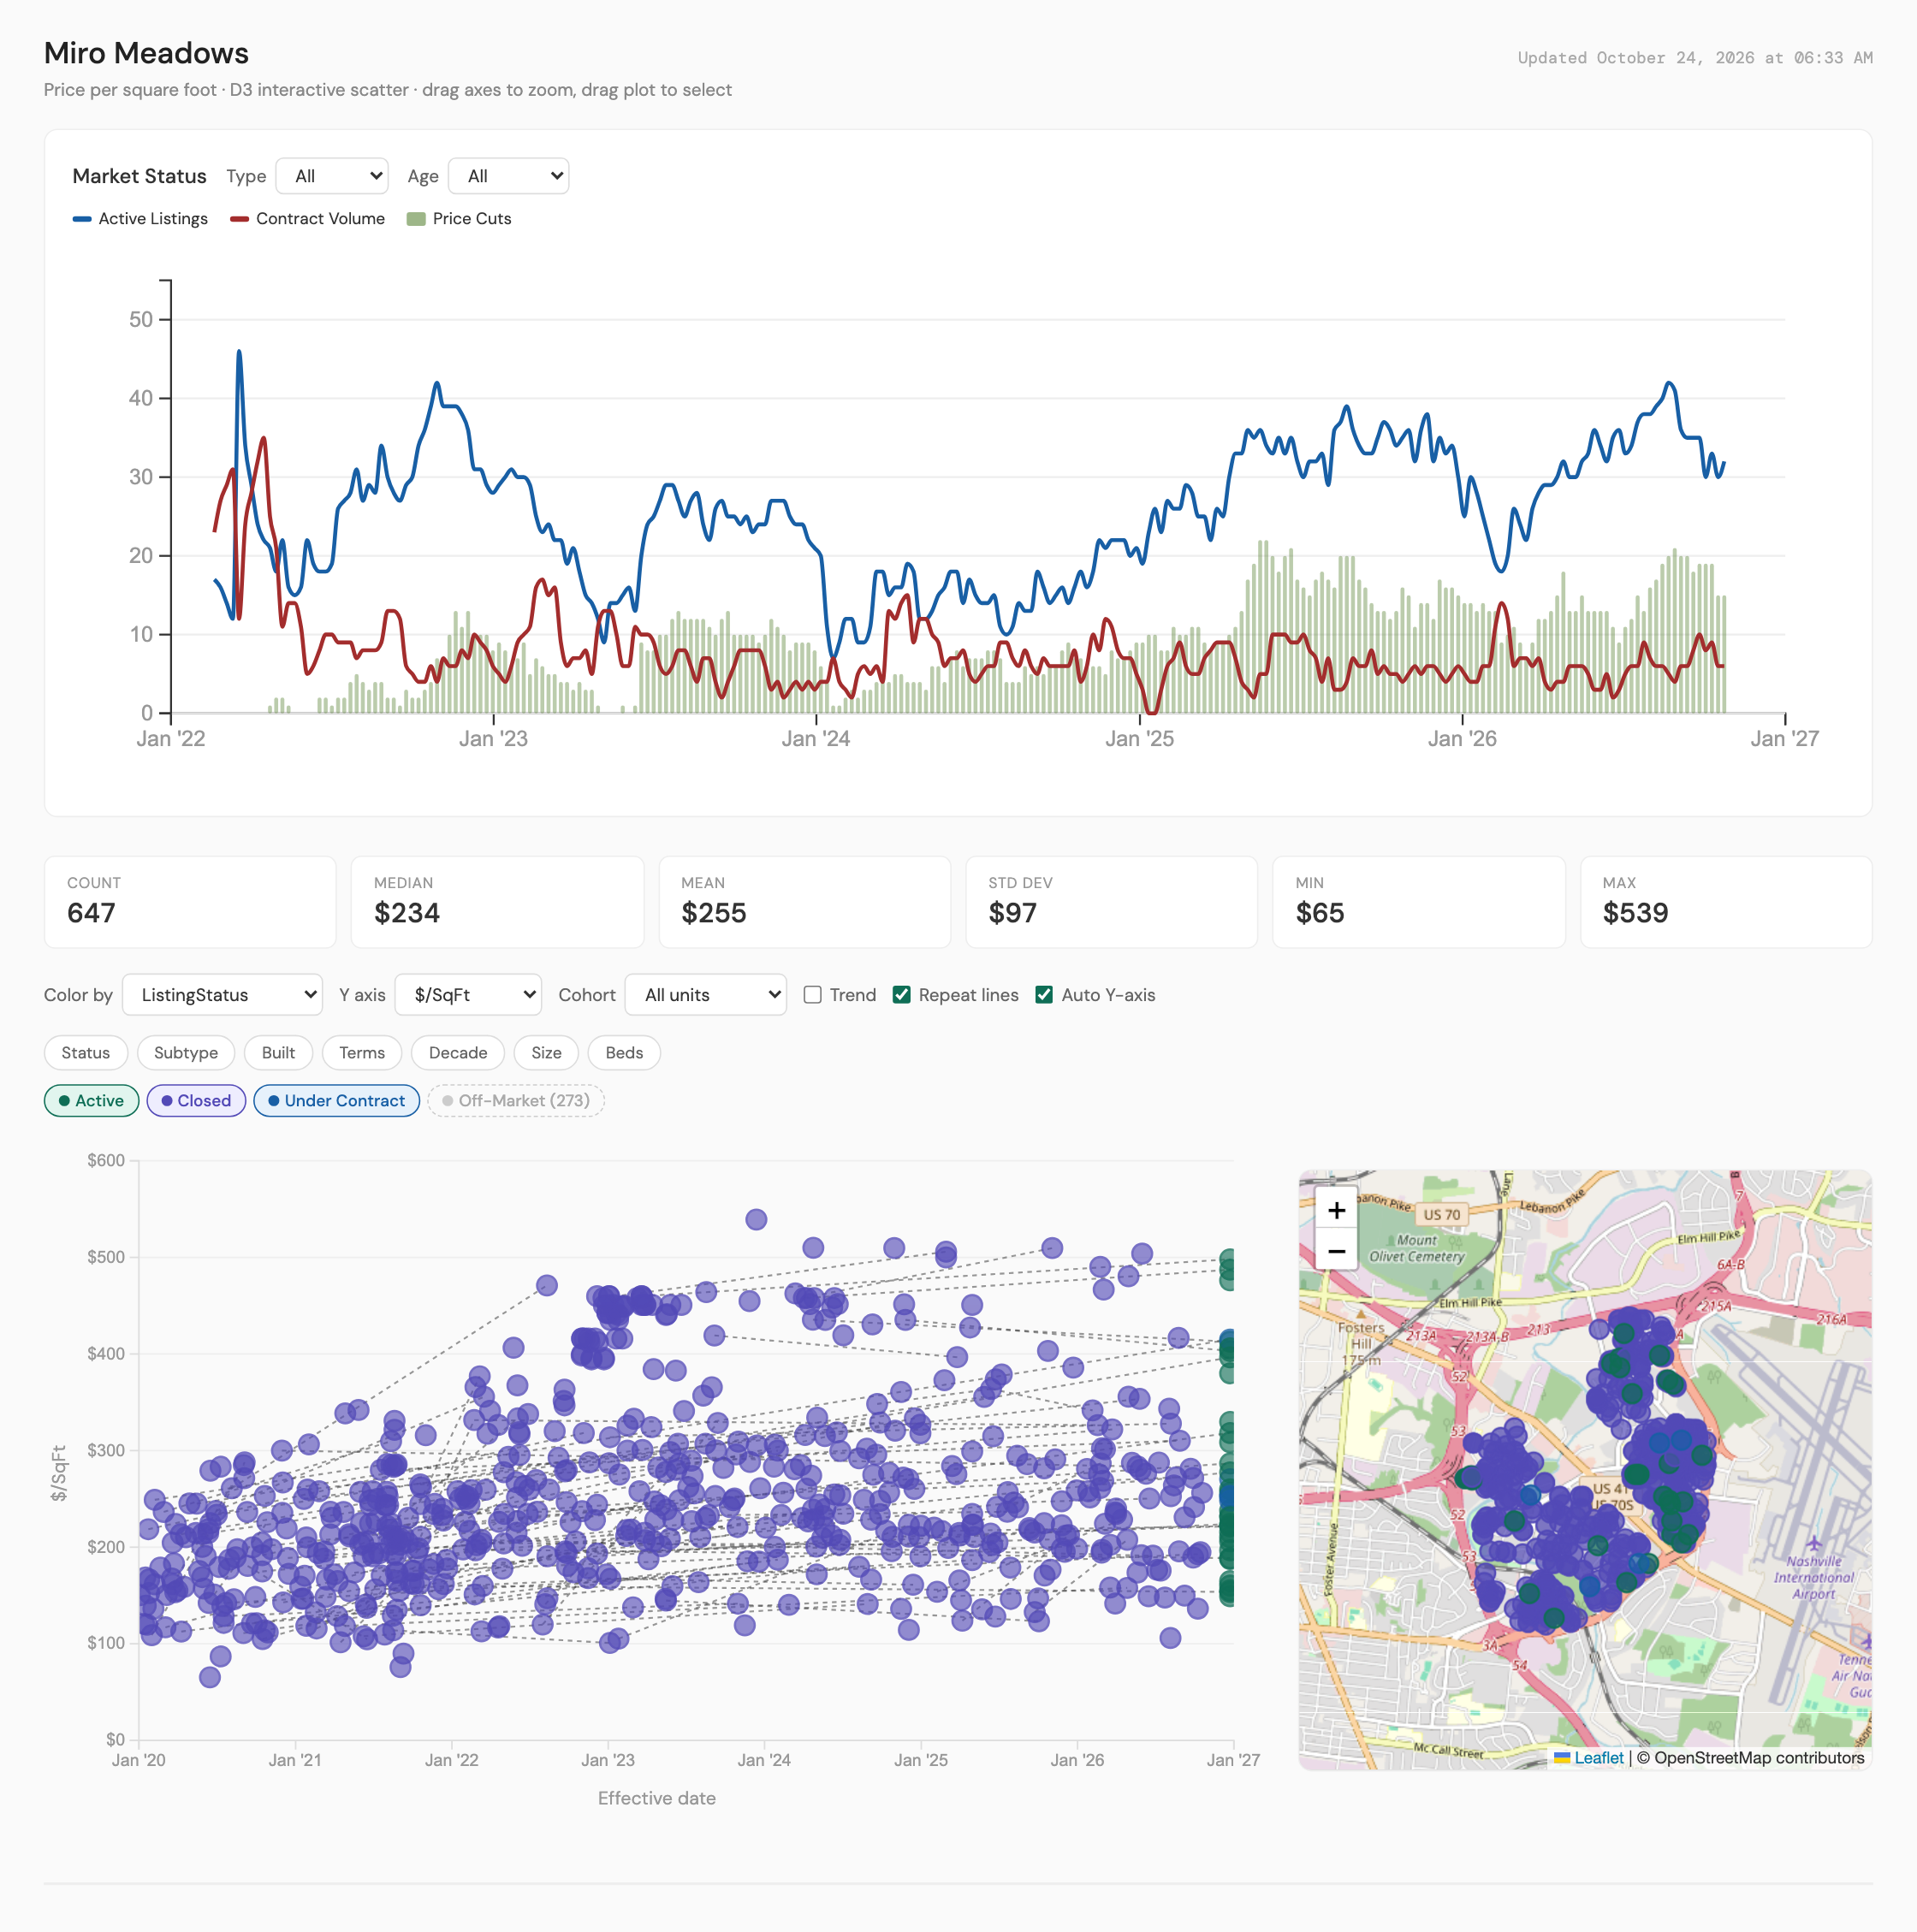Viewport: 1917px width, 1932px height.
Task: Click the MAX $539 stat card
Action: pyautogui.click(x=1726, y=902)
